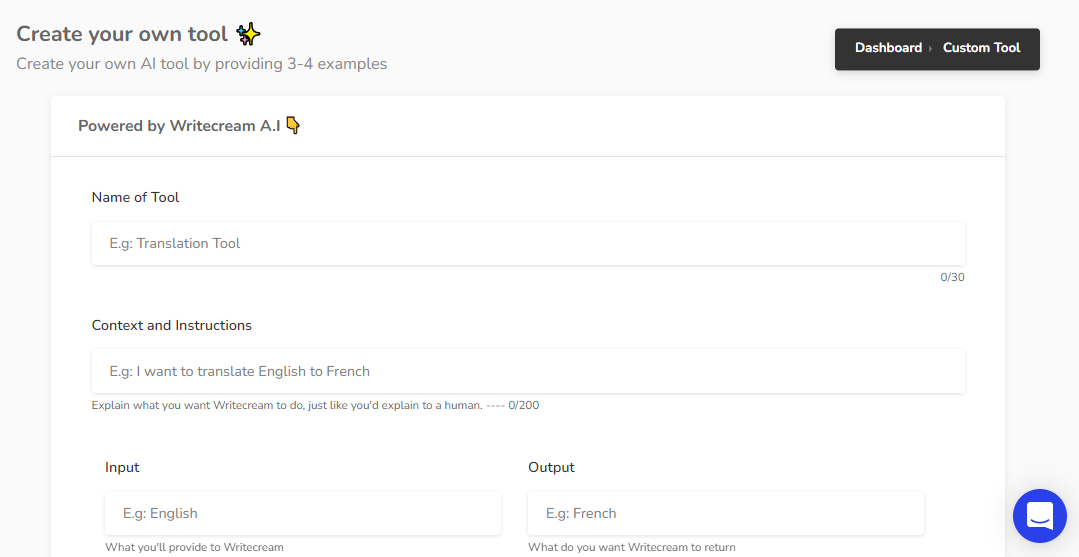This screenshot has height=557, width=1079.
Task: Click the pointing hand emoji icon
Action: coord(293,125)
